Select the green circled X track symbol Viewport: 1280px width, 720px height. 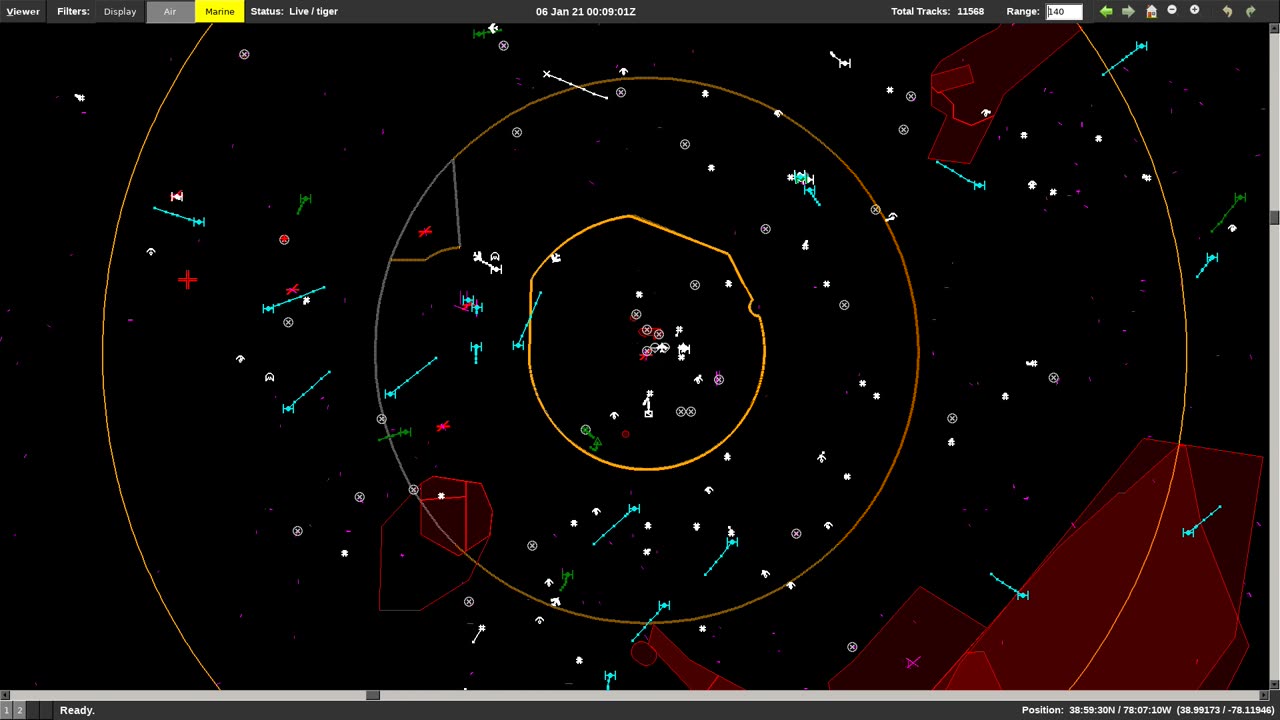[x=586, y=430]
